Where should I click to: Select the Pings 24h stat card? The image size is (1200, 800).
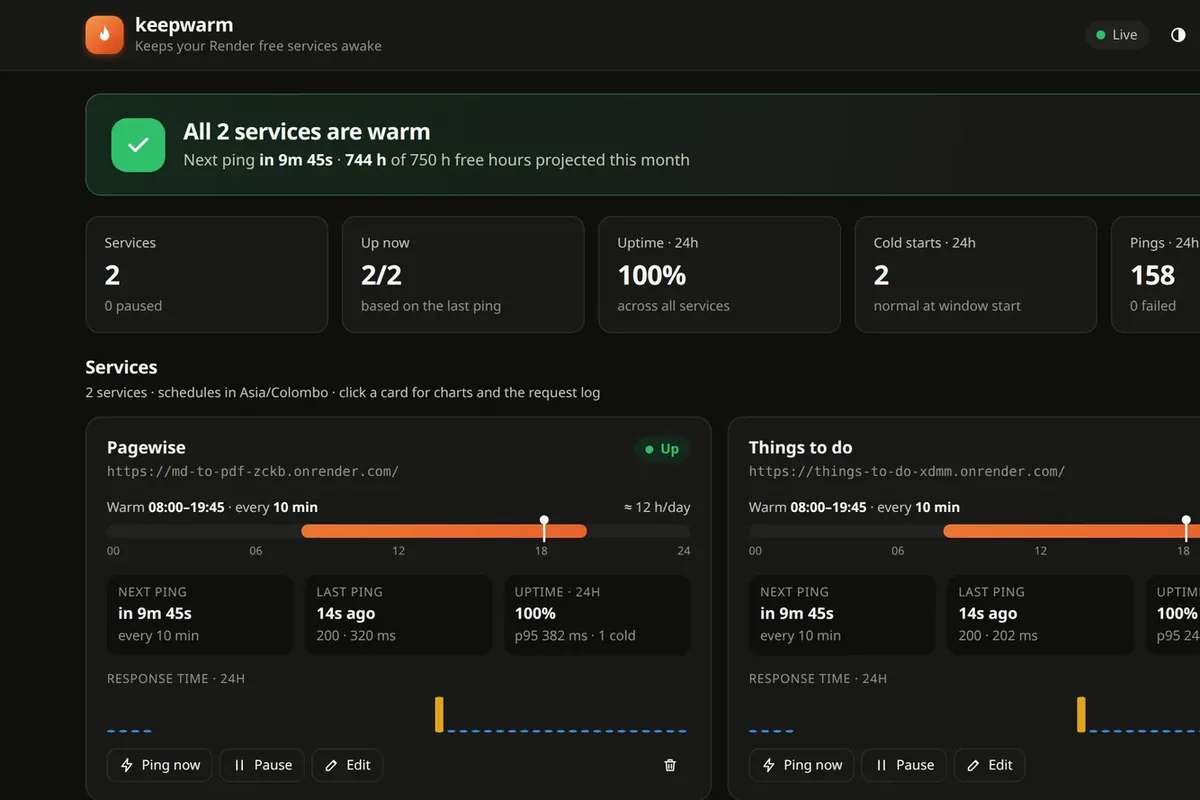1156,275
